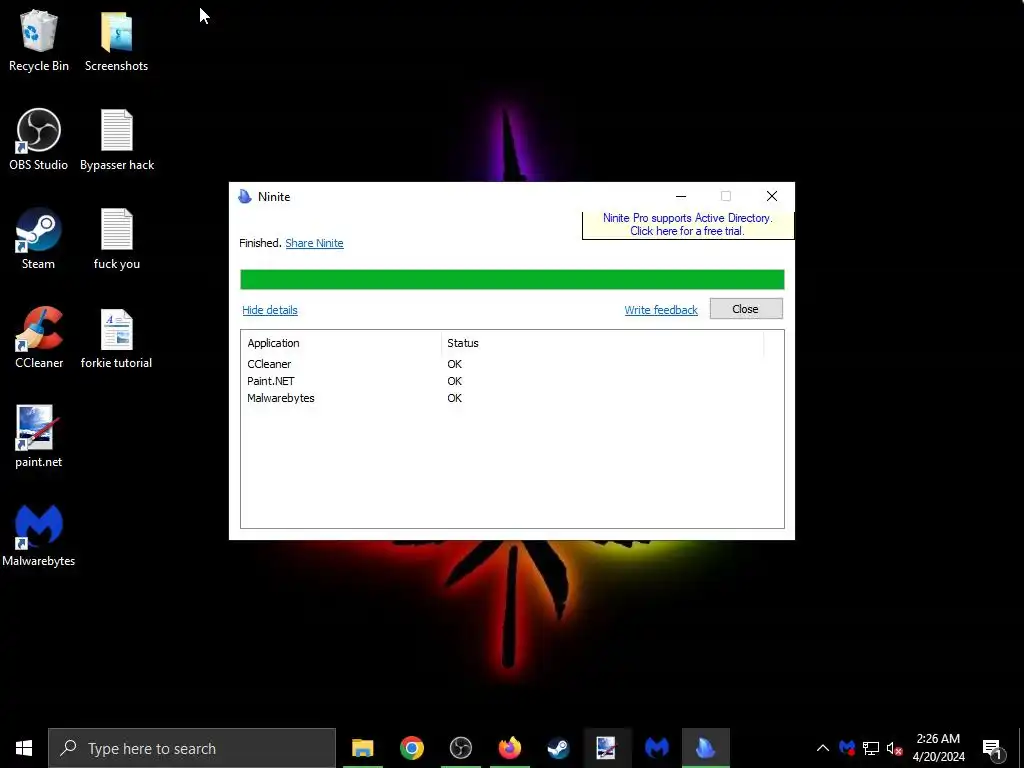Click Hide details link

(x=270, y=310)
